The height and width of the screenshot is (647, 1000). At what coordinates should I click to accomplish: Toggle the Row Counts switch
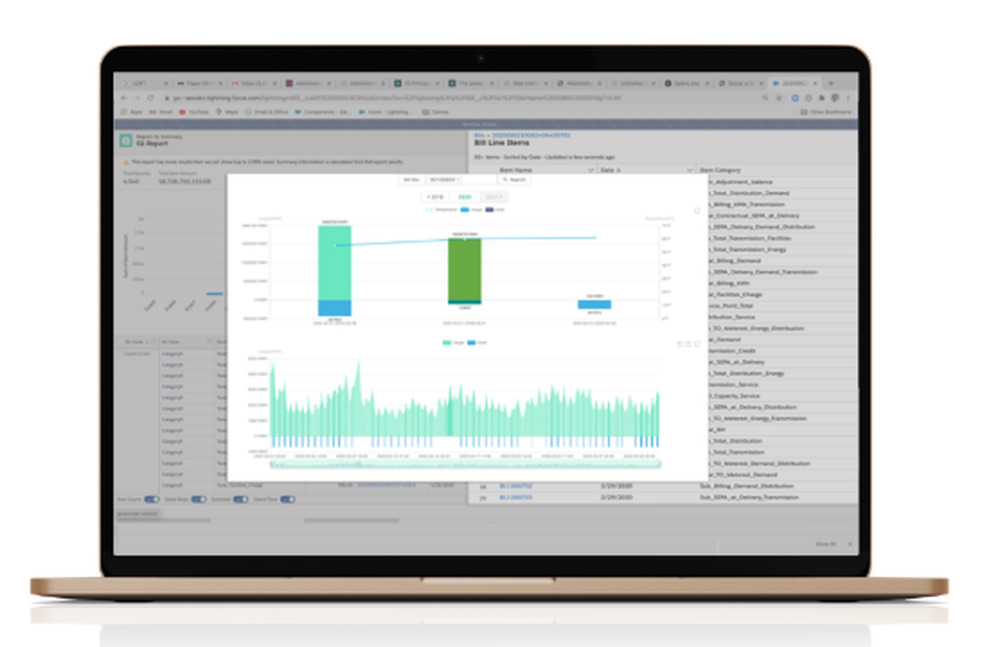click(152, 499)
